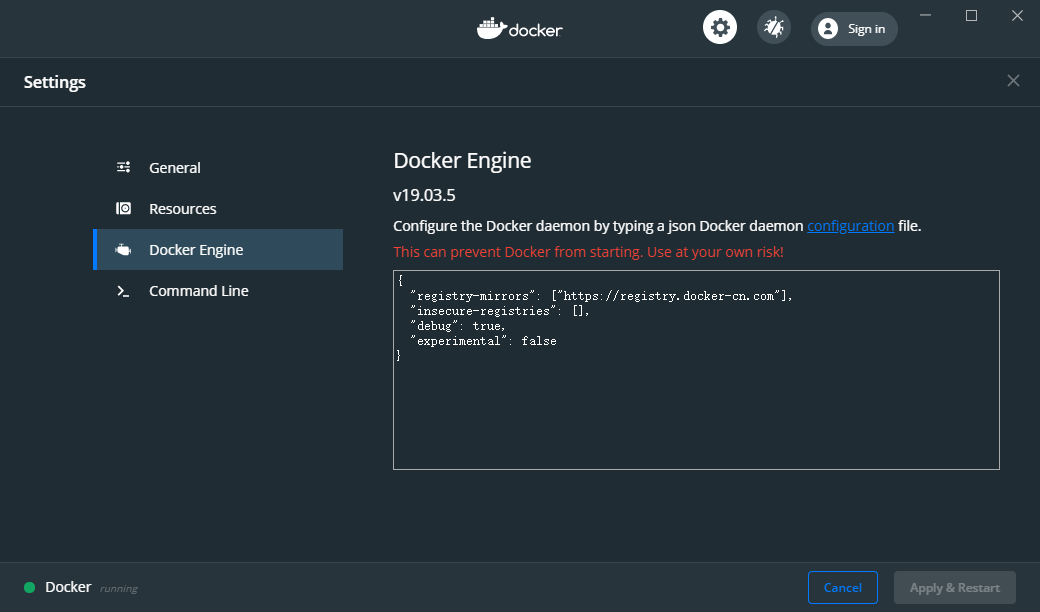Close the Docker Desktop window

1017,15
